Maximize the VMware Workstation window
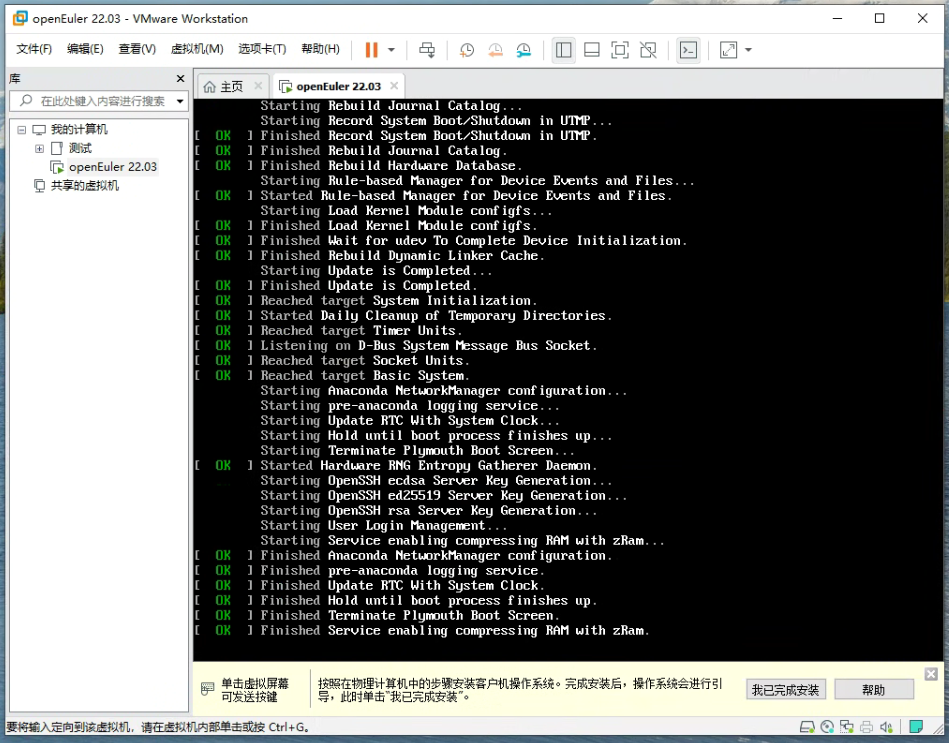Screen dimensions: 949x743 (879, 18)
